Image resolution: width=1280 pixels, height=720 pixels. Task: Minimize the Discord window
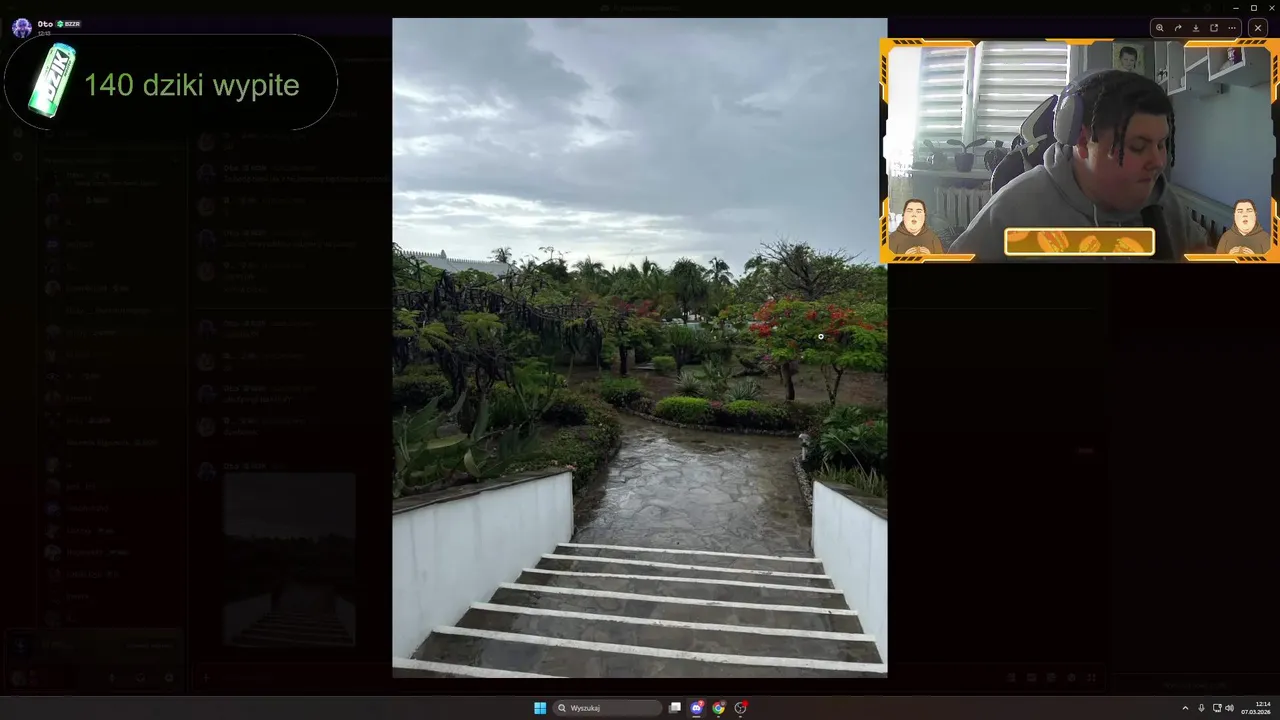[x=1236, y=8]
